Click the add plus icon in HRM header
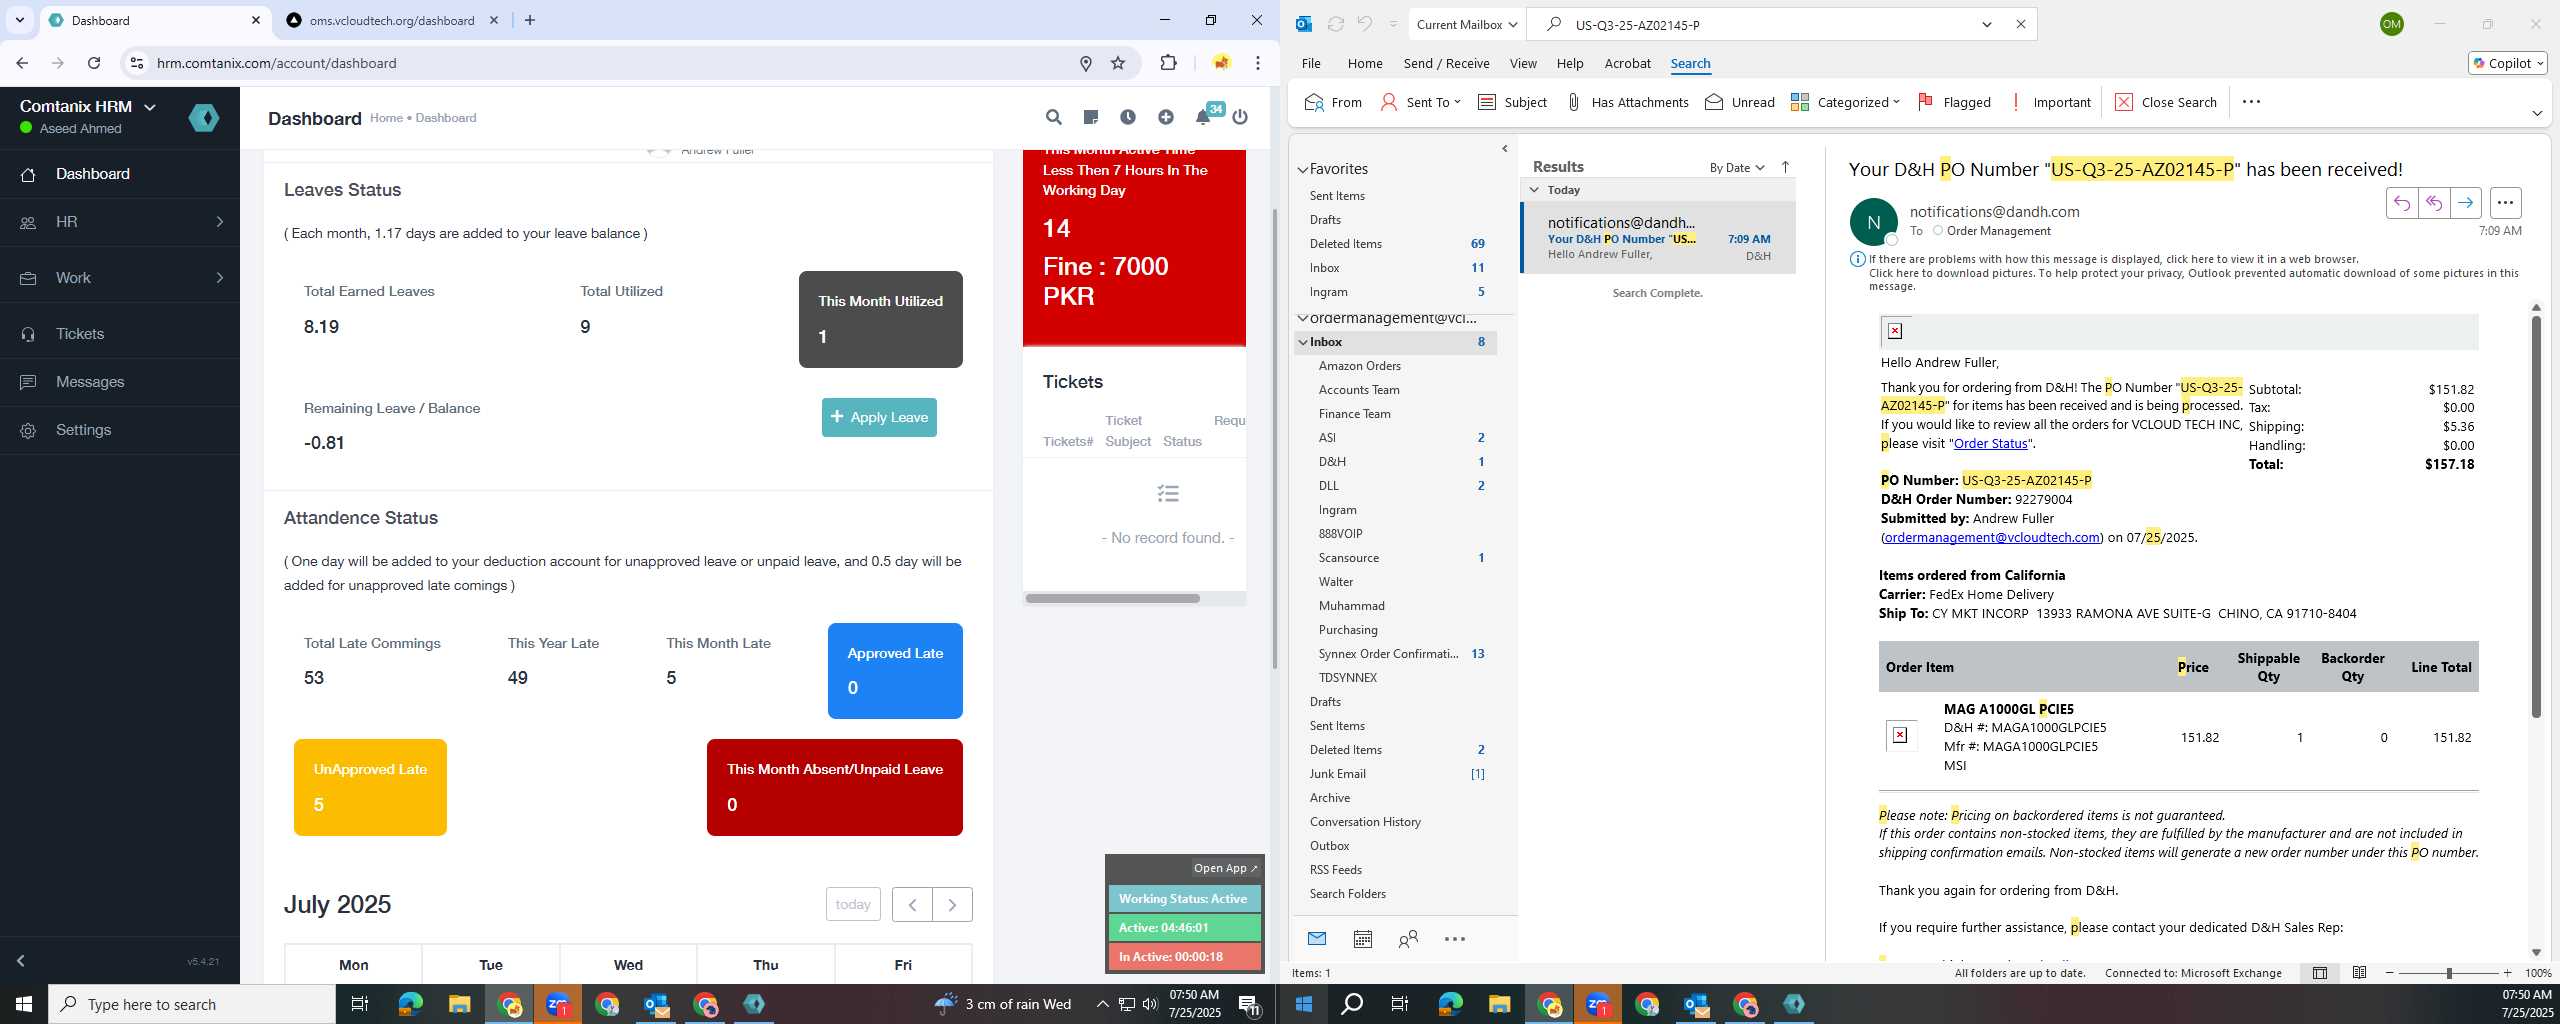 pos(1165,117)
